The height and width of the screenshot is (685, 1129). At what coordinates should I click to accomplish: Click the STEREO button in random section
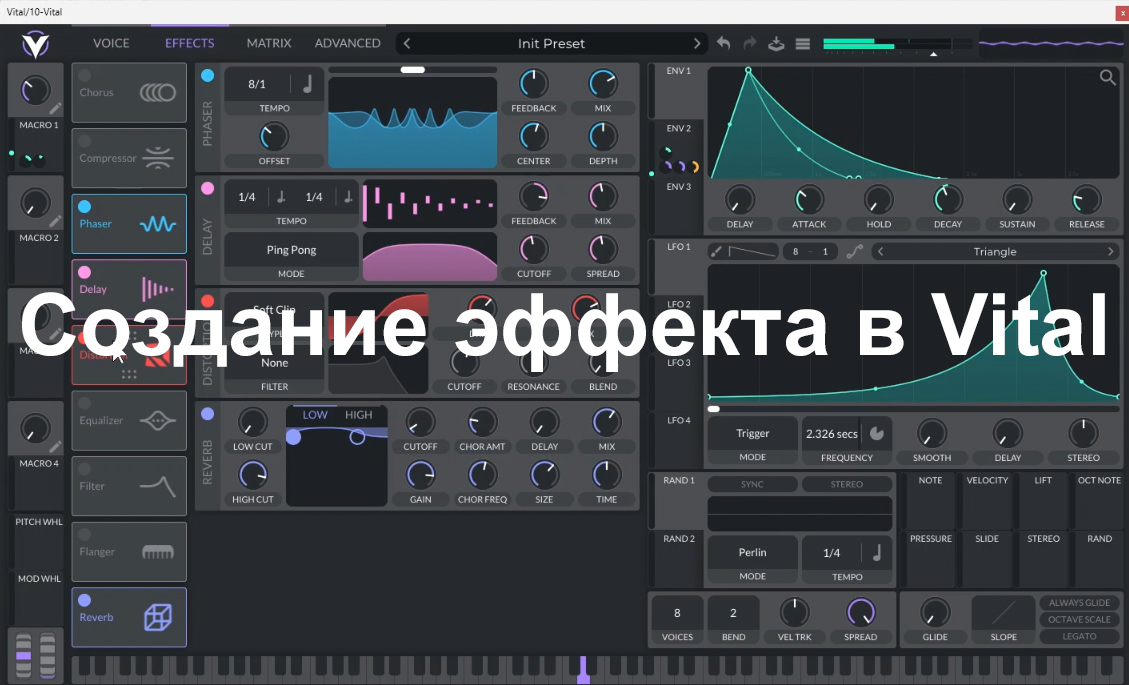point(847,484)
